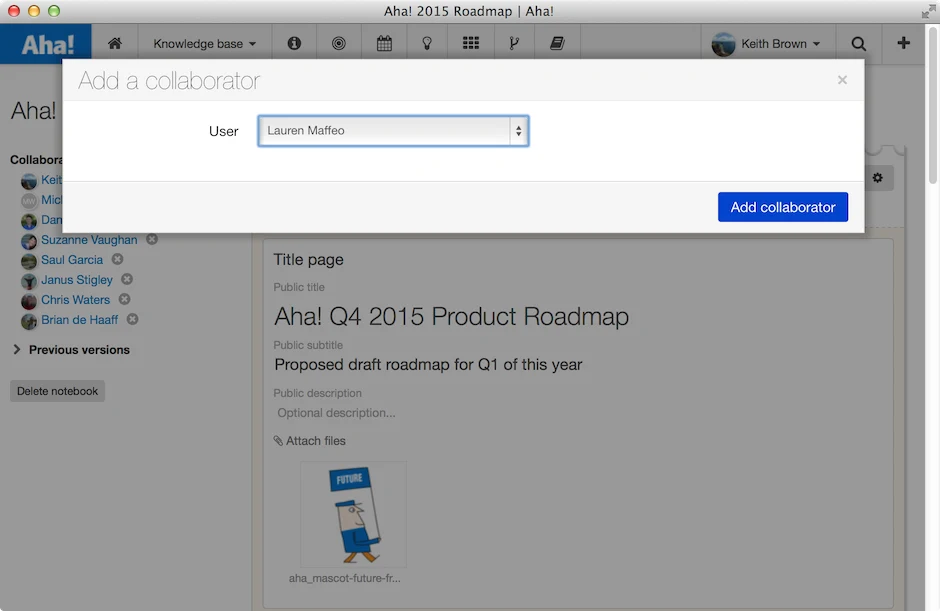The width and height of the screenshot is (940, 611).
Task: Click the Attach files link
Action: (310, 441)
